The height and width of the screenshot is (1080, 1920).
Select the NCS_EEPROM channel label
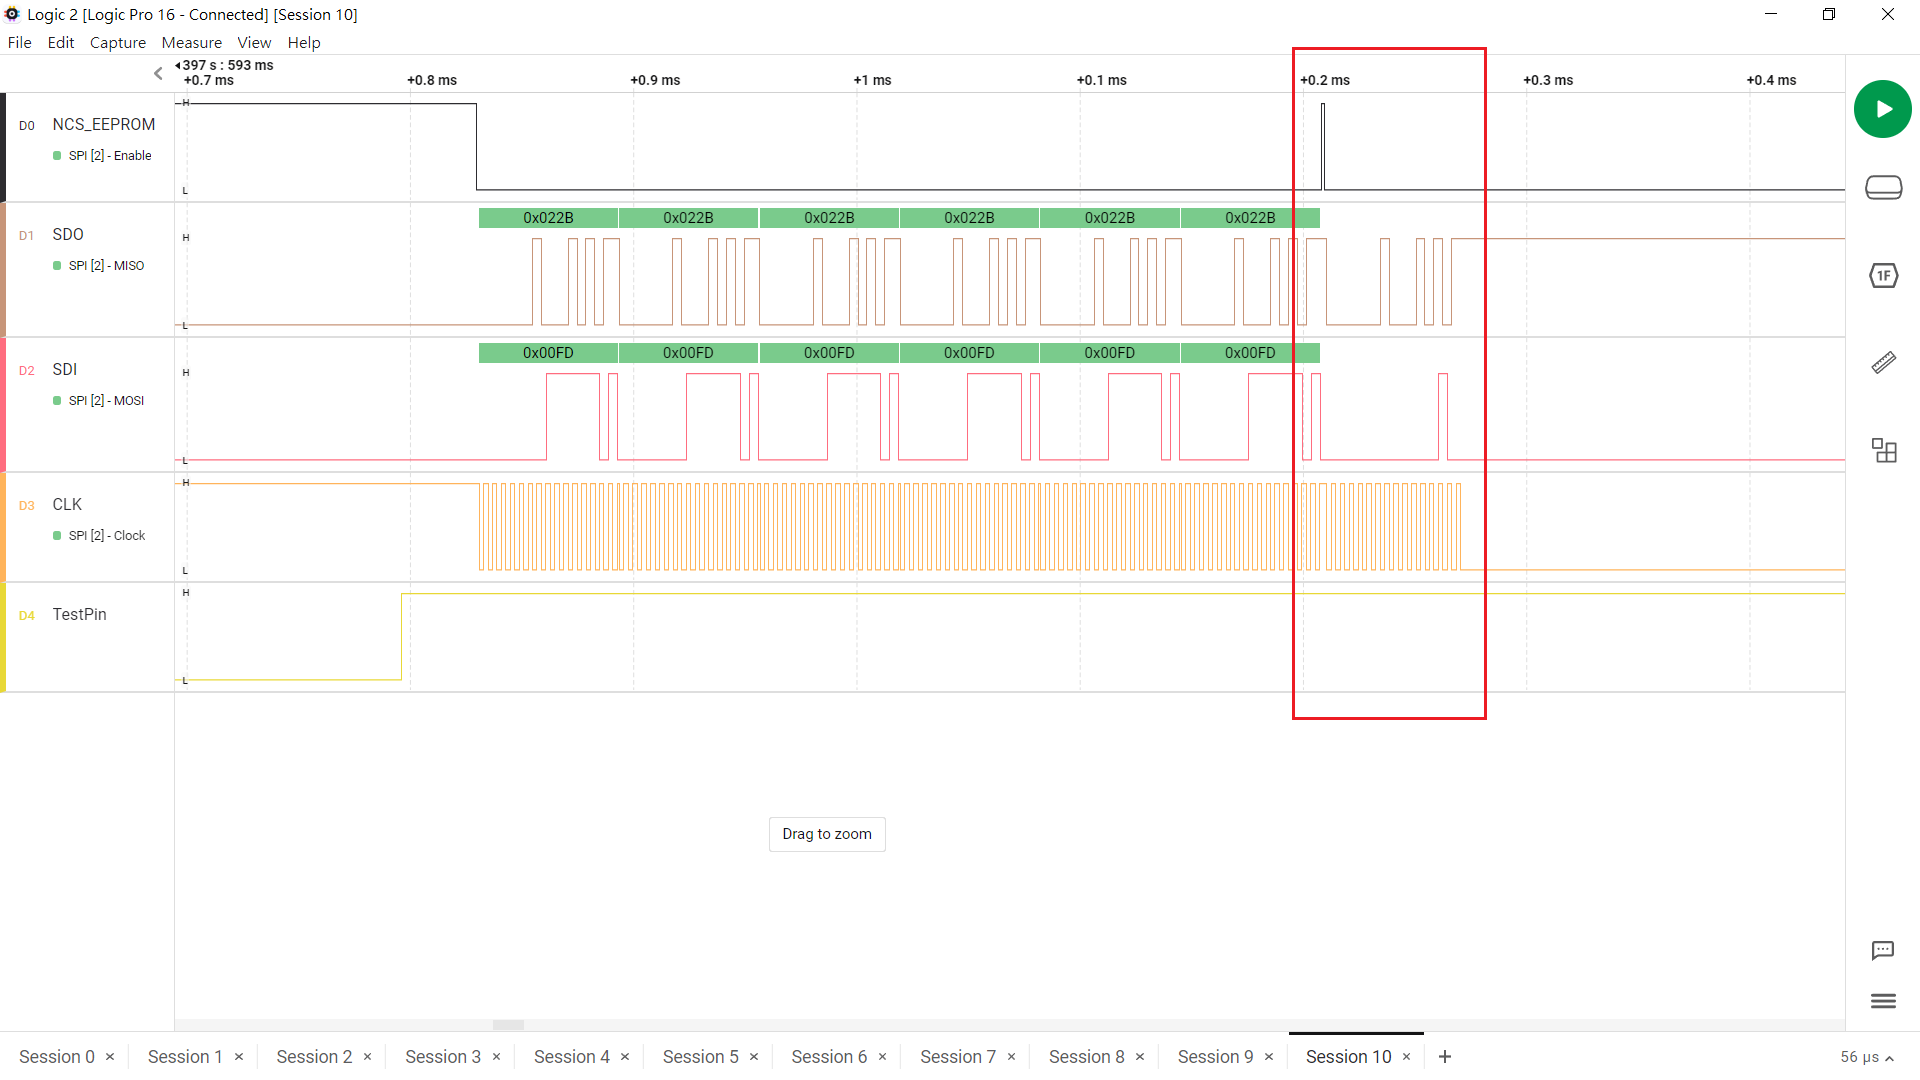click(x=103, y=124)
